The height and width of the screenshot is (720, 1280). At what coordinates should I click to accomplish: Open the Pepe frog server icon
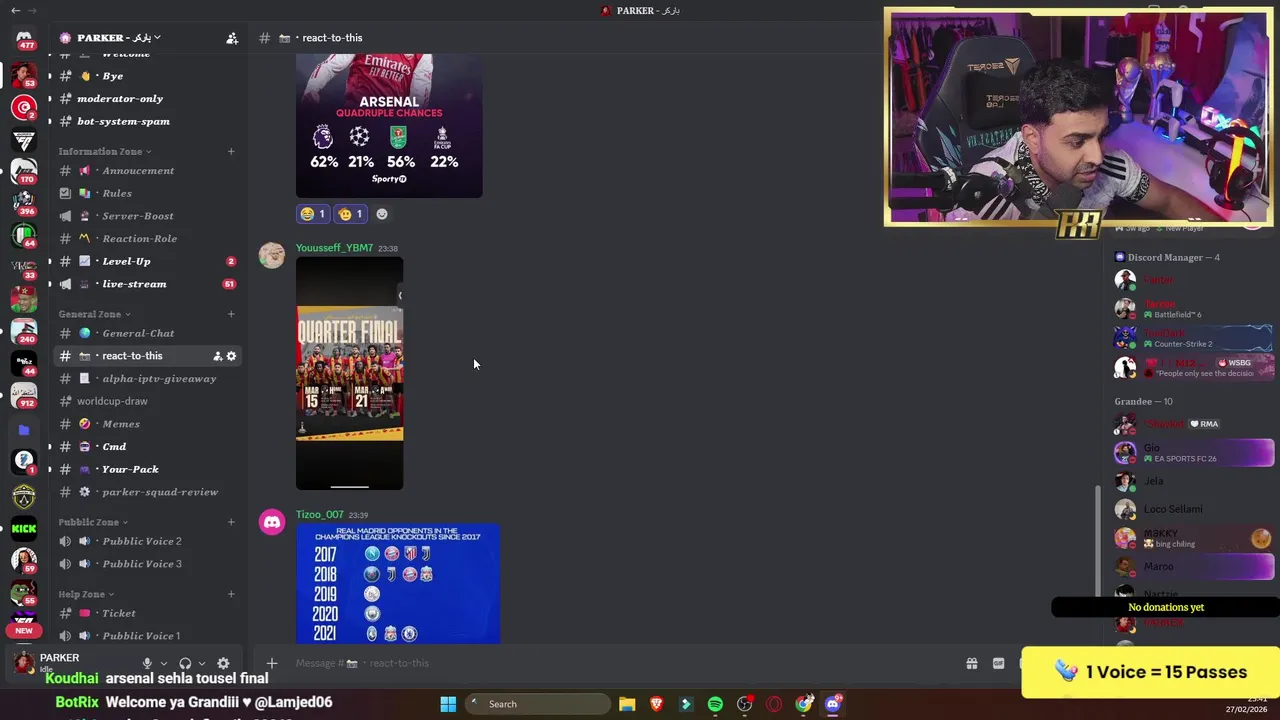click(x=24, y=593)
